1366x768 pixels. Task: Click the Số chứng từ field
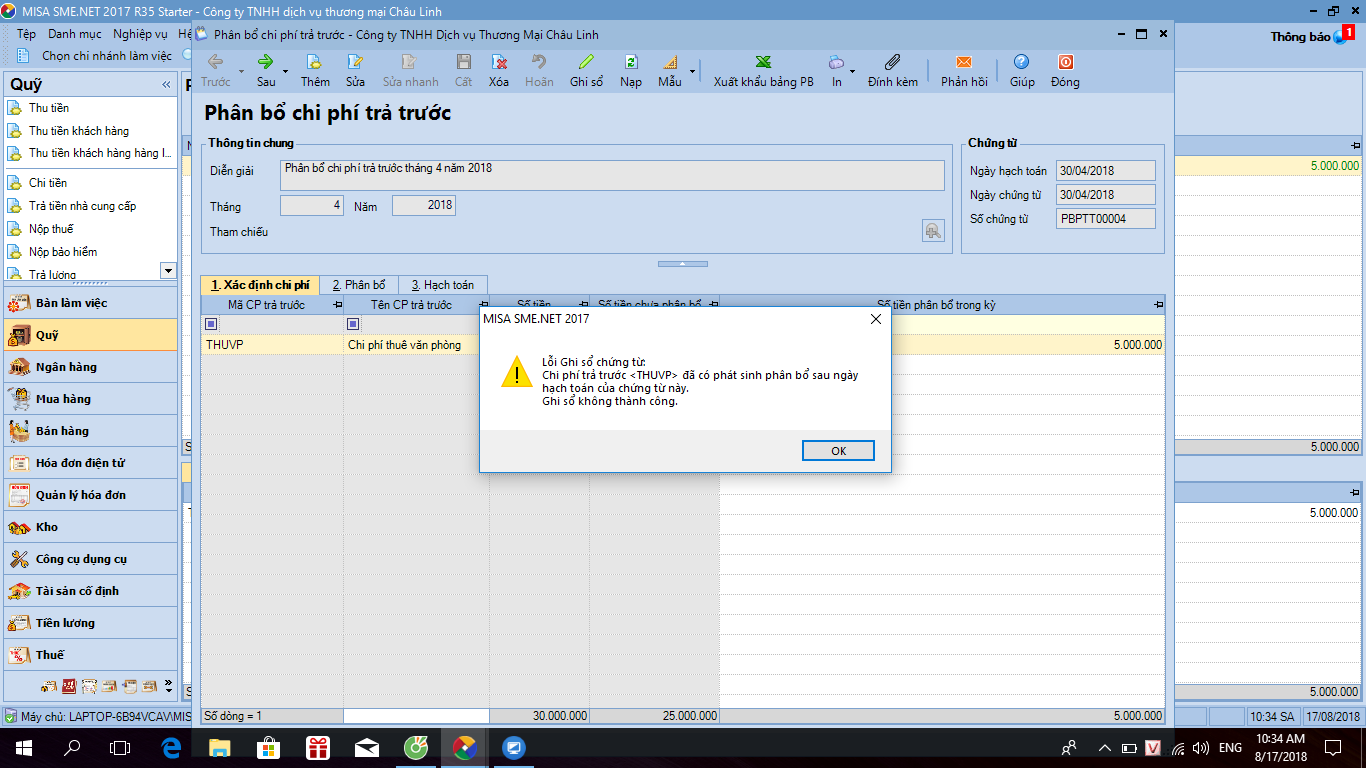(1106, 219)
